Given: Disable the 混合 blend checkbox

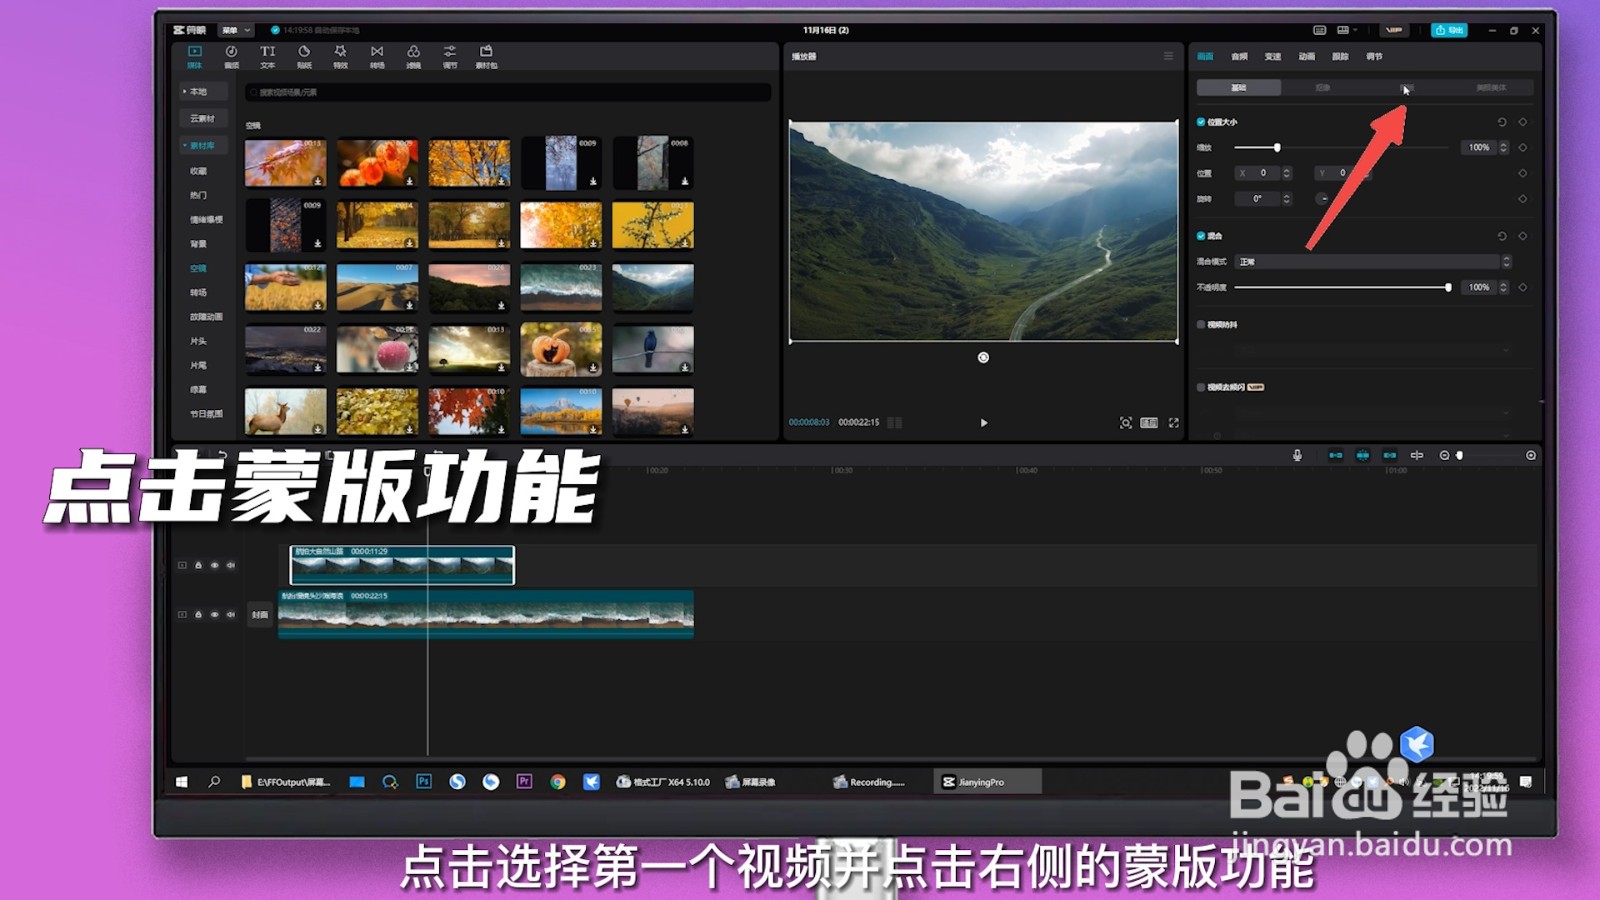Looking at the screenshot, I should pos(1202,236).
